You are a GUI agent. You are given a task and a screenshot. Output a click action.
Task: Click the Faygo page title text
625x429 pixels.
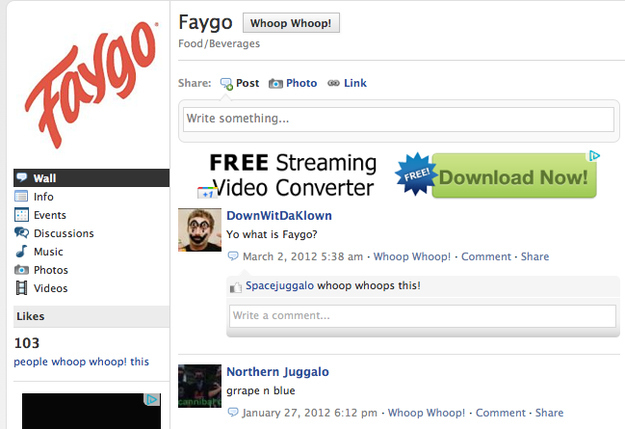[x=205, y=23]
